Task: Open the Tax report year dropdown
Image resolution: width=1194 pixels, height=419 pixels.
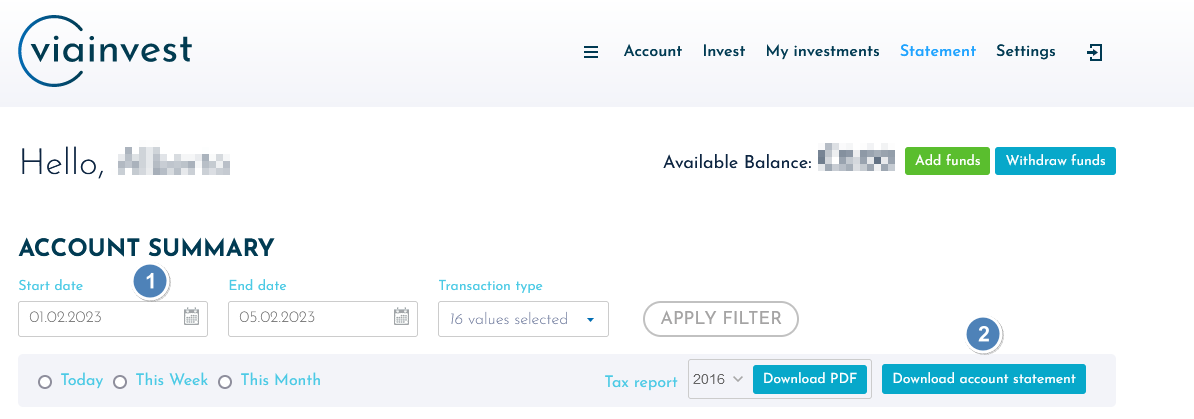Action: pos(718,379)
